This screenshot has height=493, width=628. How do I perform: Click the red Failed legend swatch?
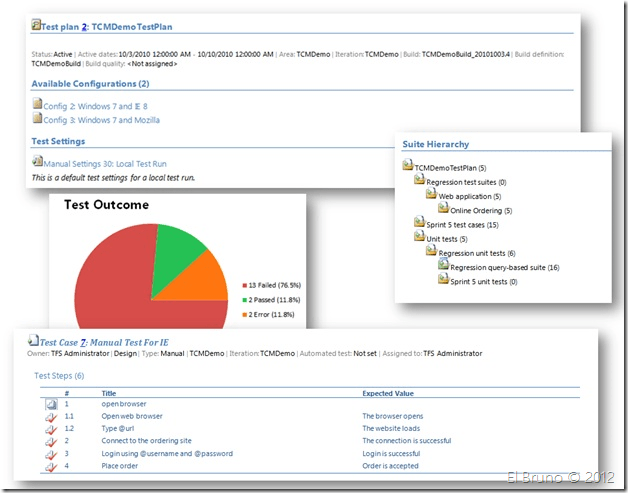[245, 283]
